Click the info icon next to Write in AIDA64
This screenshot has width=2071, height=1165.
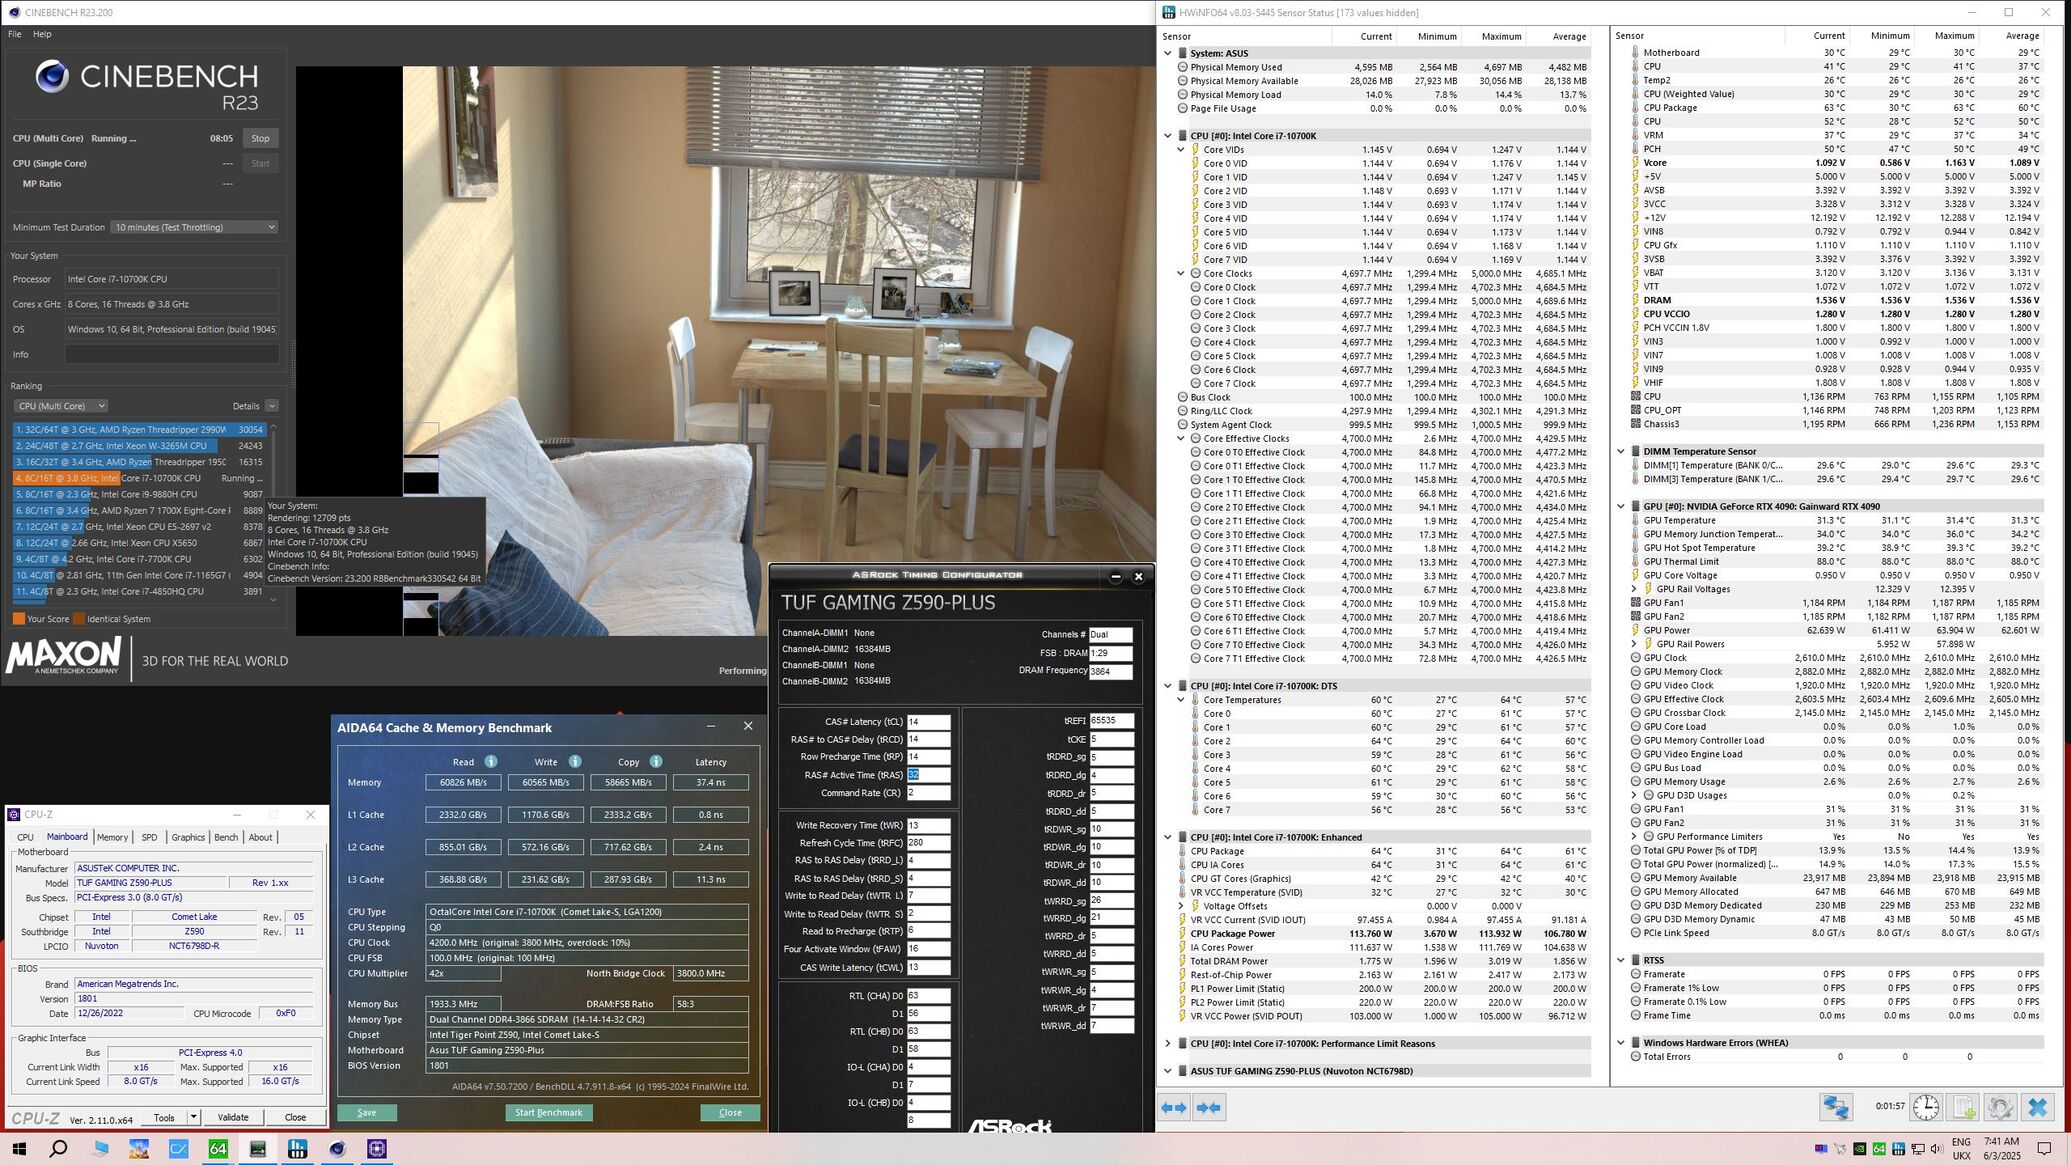click(x=575, y=762)
